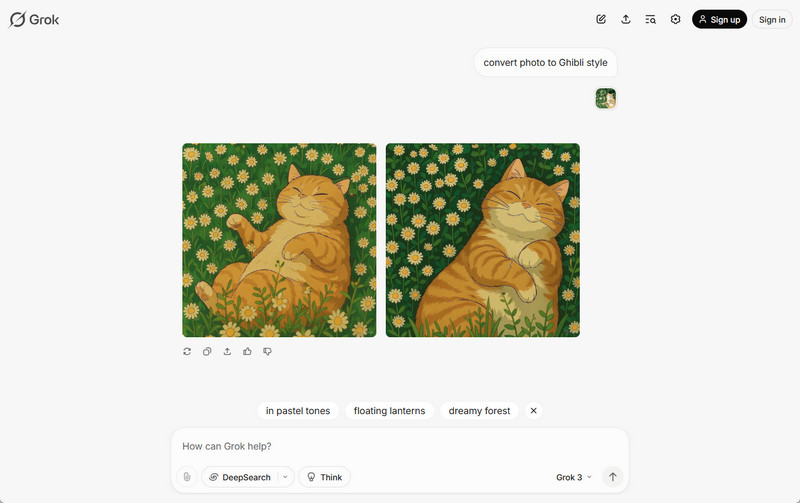Image resolution: width=800 pixels, height=503 pixels.
Task: Open the first generated cat image
Action: 279,240
